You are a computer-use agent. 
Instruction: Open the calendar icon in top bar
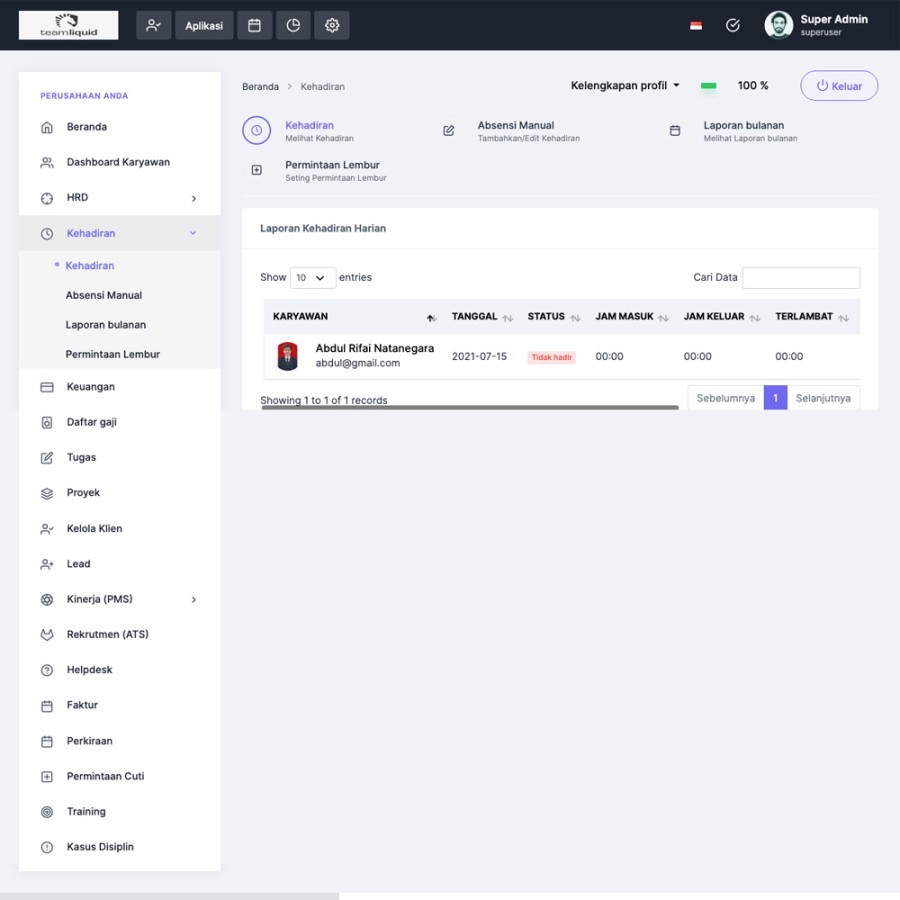point(254,25)
